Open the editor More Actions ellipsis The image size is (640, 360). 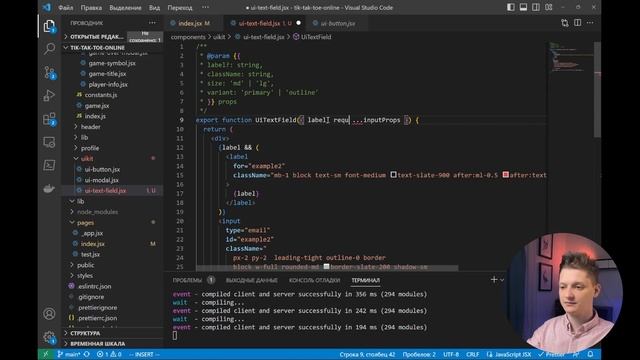tap(590, 23)
